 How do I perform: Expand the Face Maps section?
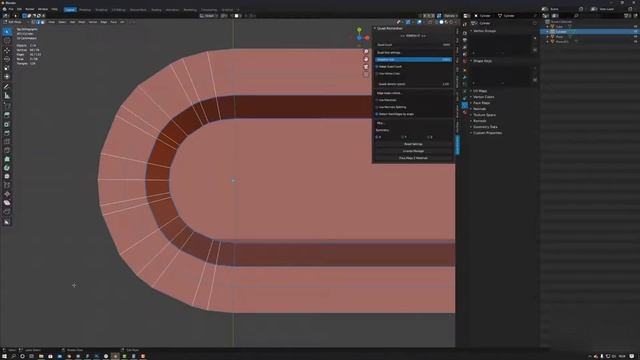coord(471,103)
